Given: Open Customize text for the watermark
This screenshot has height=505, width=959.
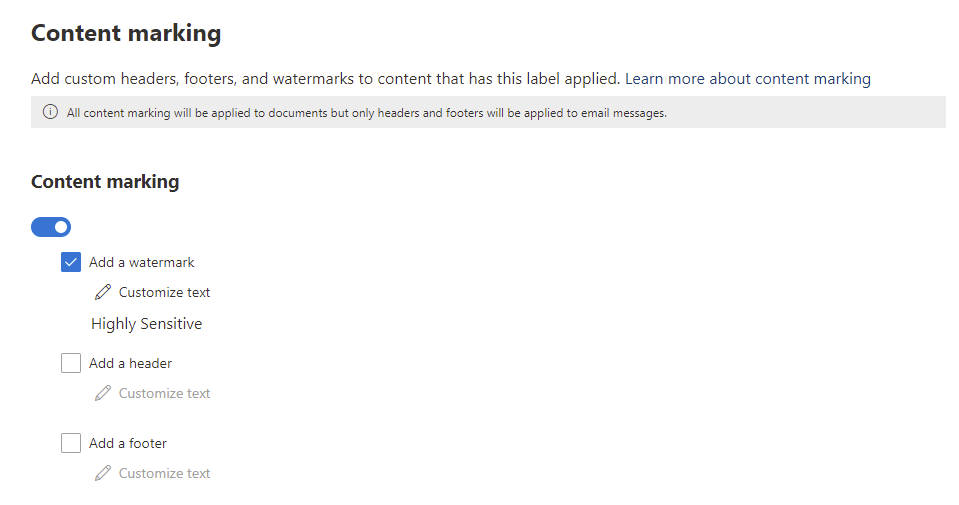Looking at the screenshot, I should pos(164,293).
